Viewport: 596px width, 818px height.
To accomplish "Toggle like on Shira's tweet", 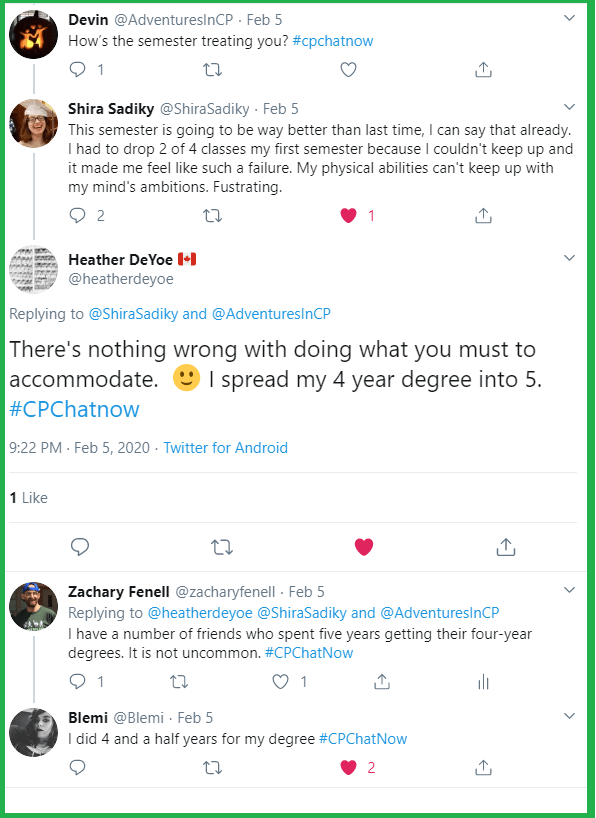I will click(348, 215).
